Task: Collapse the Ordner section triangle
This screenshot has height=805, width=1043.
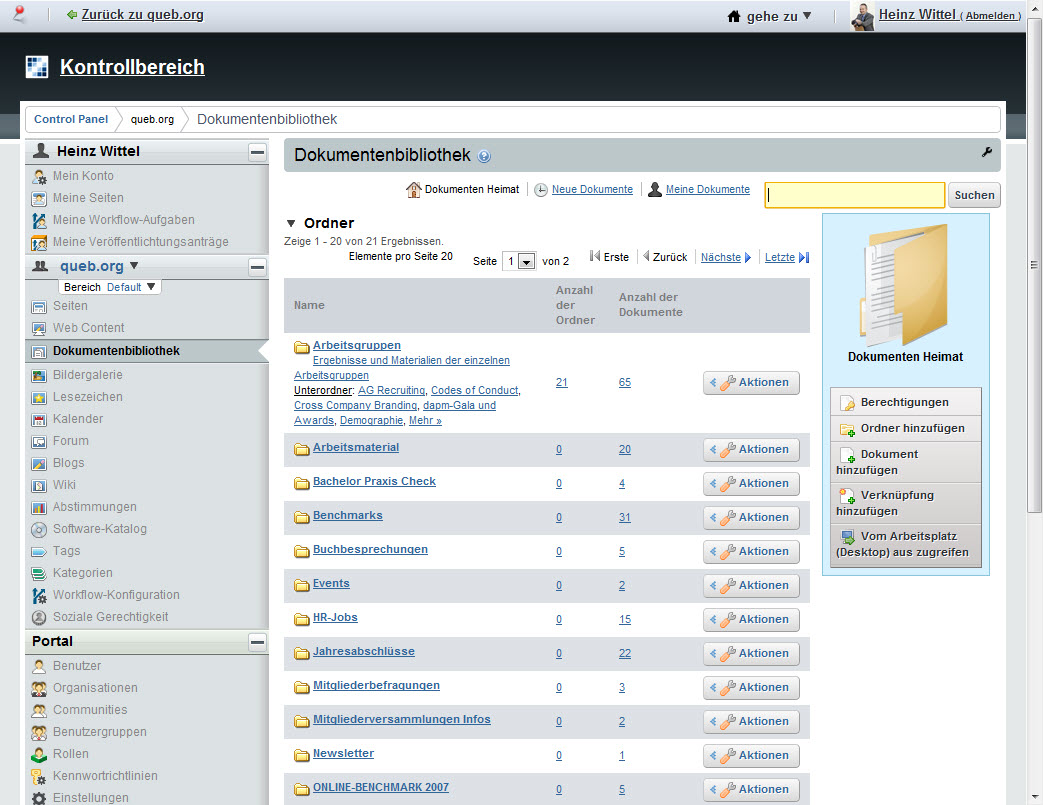Action: tap(291, 224)
